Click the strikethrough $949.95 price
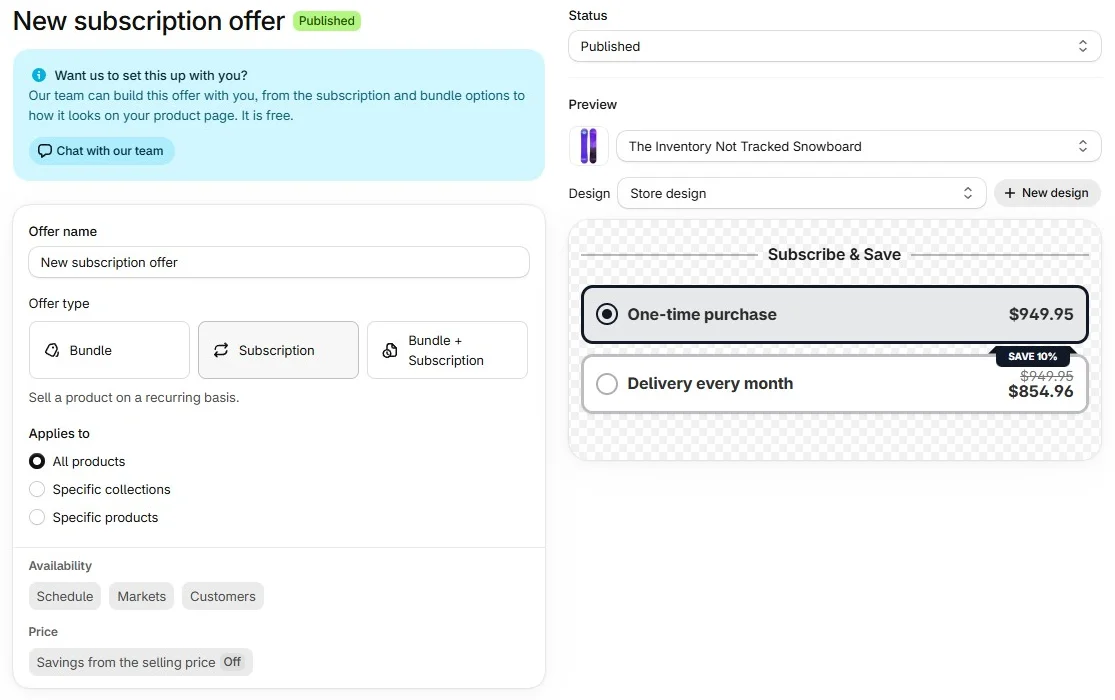Viewport: 1115px width, 700px height. pos(1046,376)
